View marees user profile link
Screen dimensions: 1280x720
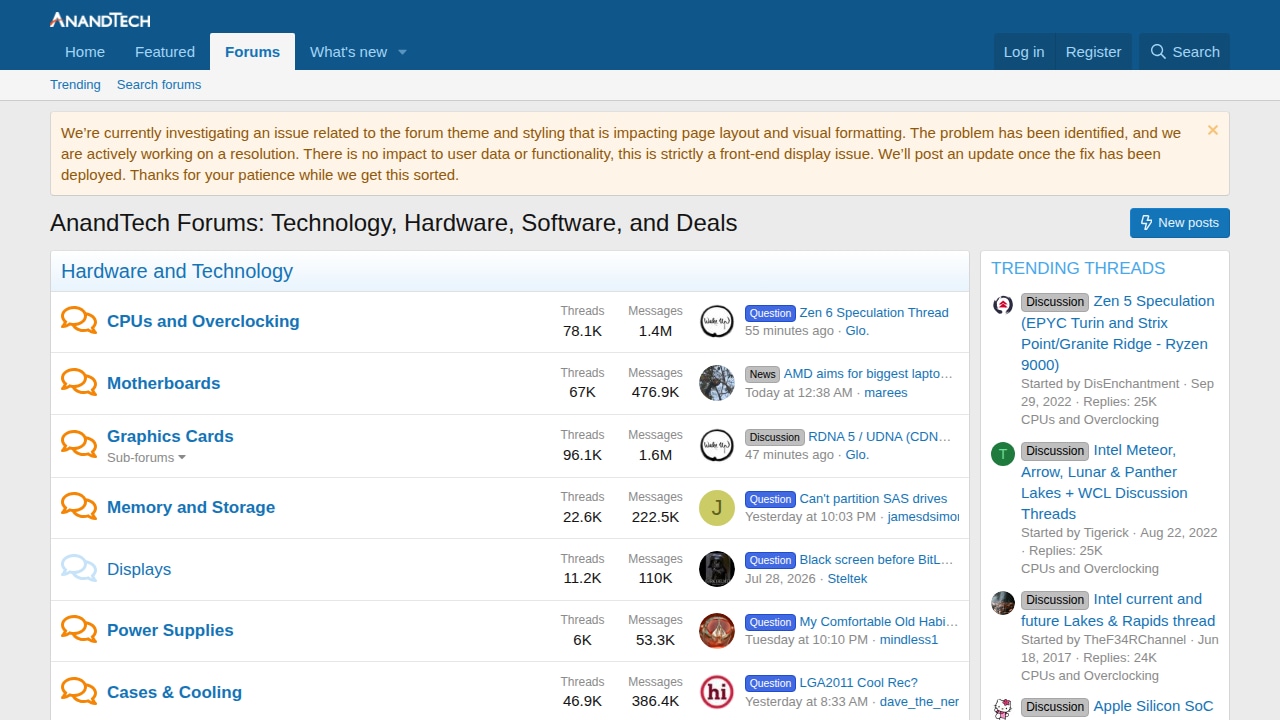click(x=886, y=393)
